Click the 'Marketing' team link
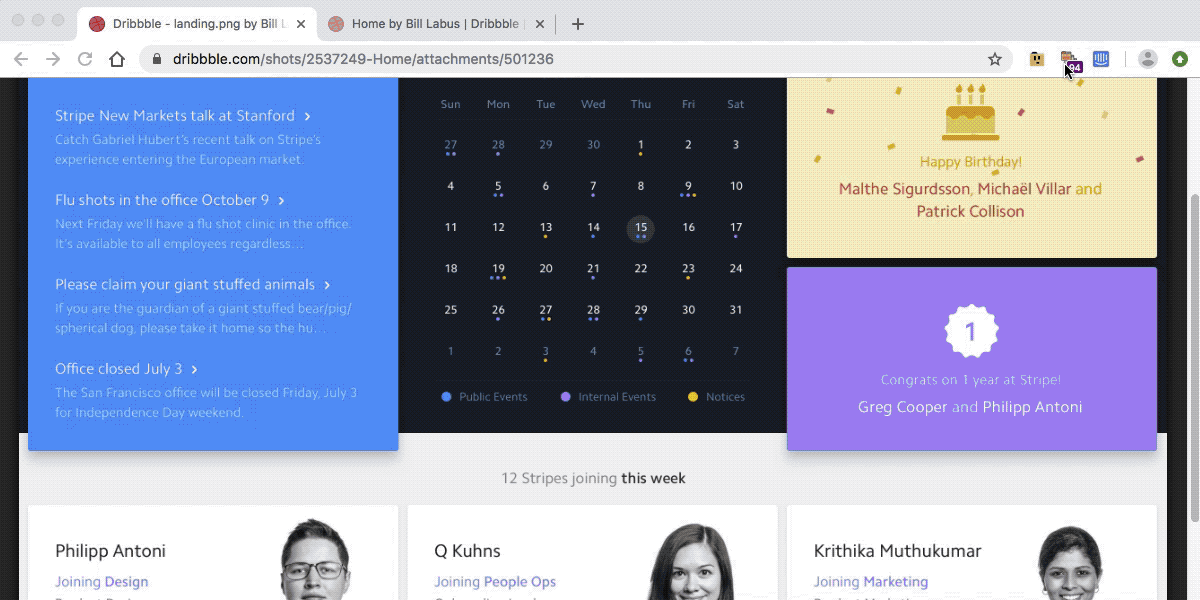The image size is (1200, 600). [895, 582]
